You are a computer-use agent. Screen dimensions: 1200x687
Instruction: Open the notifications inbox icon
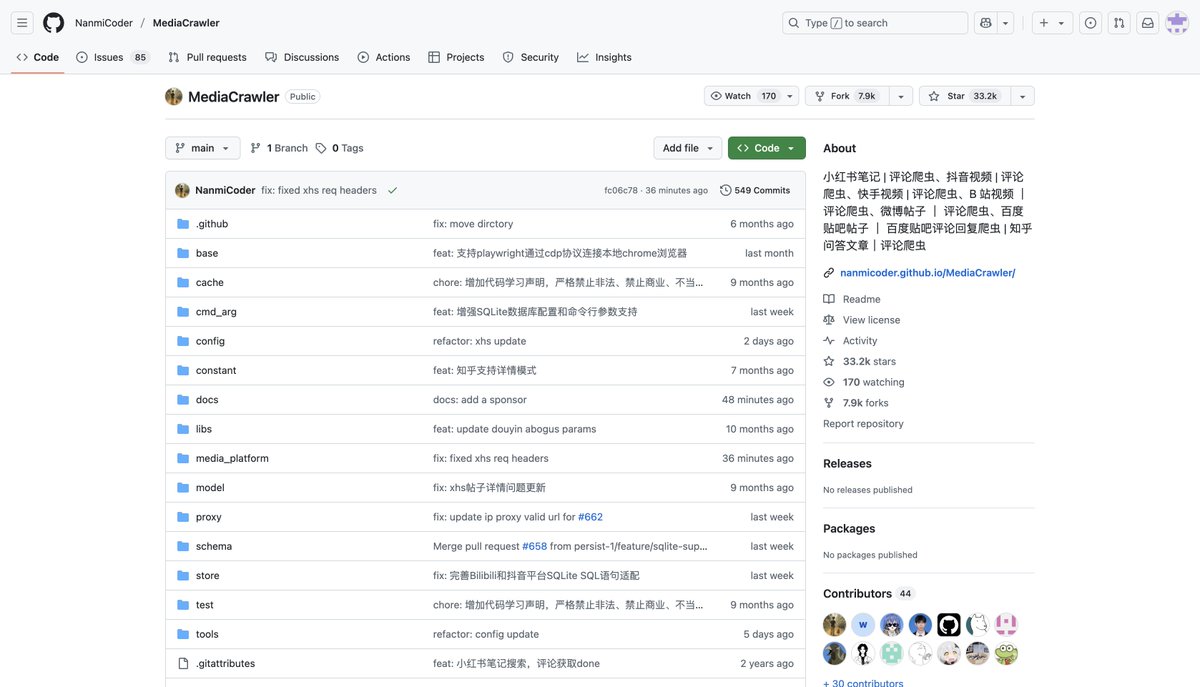[x=1148, y=23]
